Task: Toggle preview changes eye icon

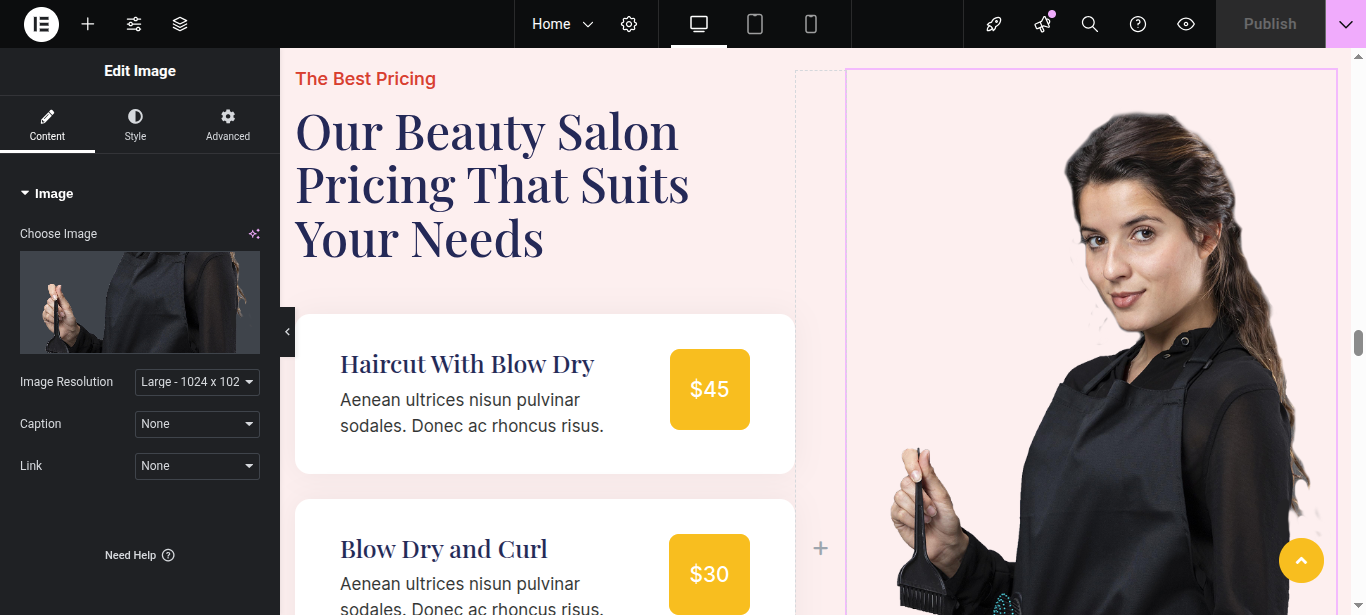Action: click(x=1186, y=24)
